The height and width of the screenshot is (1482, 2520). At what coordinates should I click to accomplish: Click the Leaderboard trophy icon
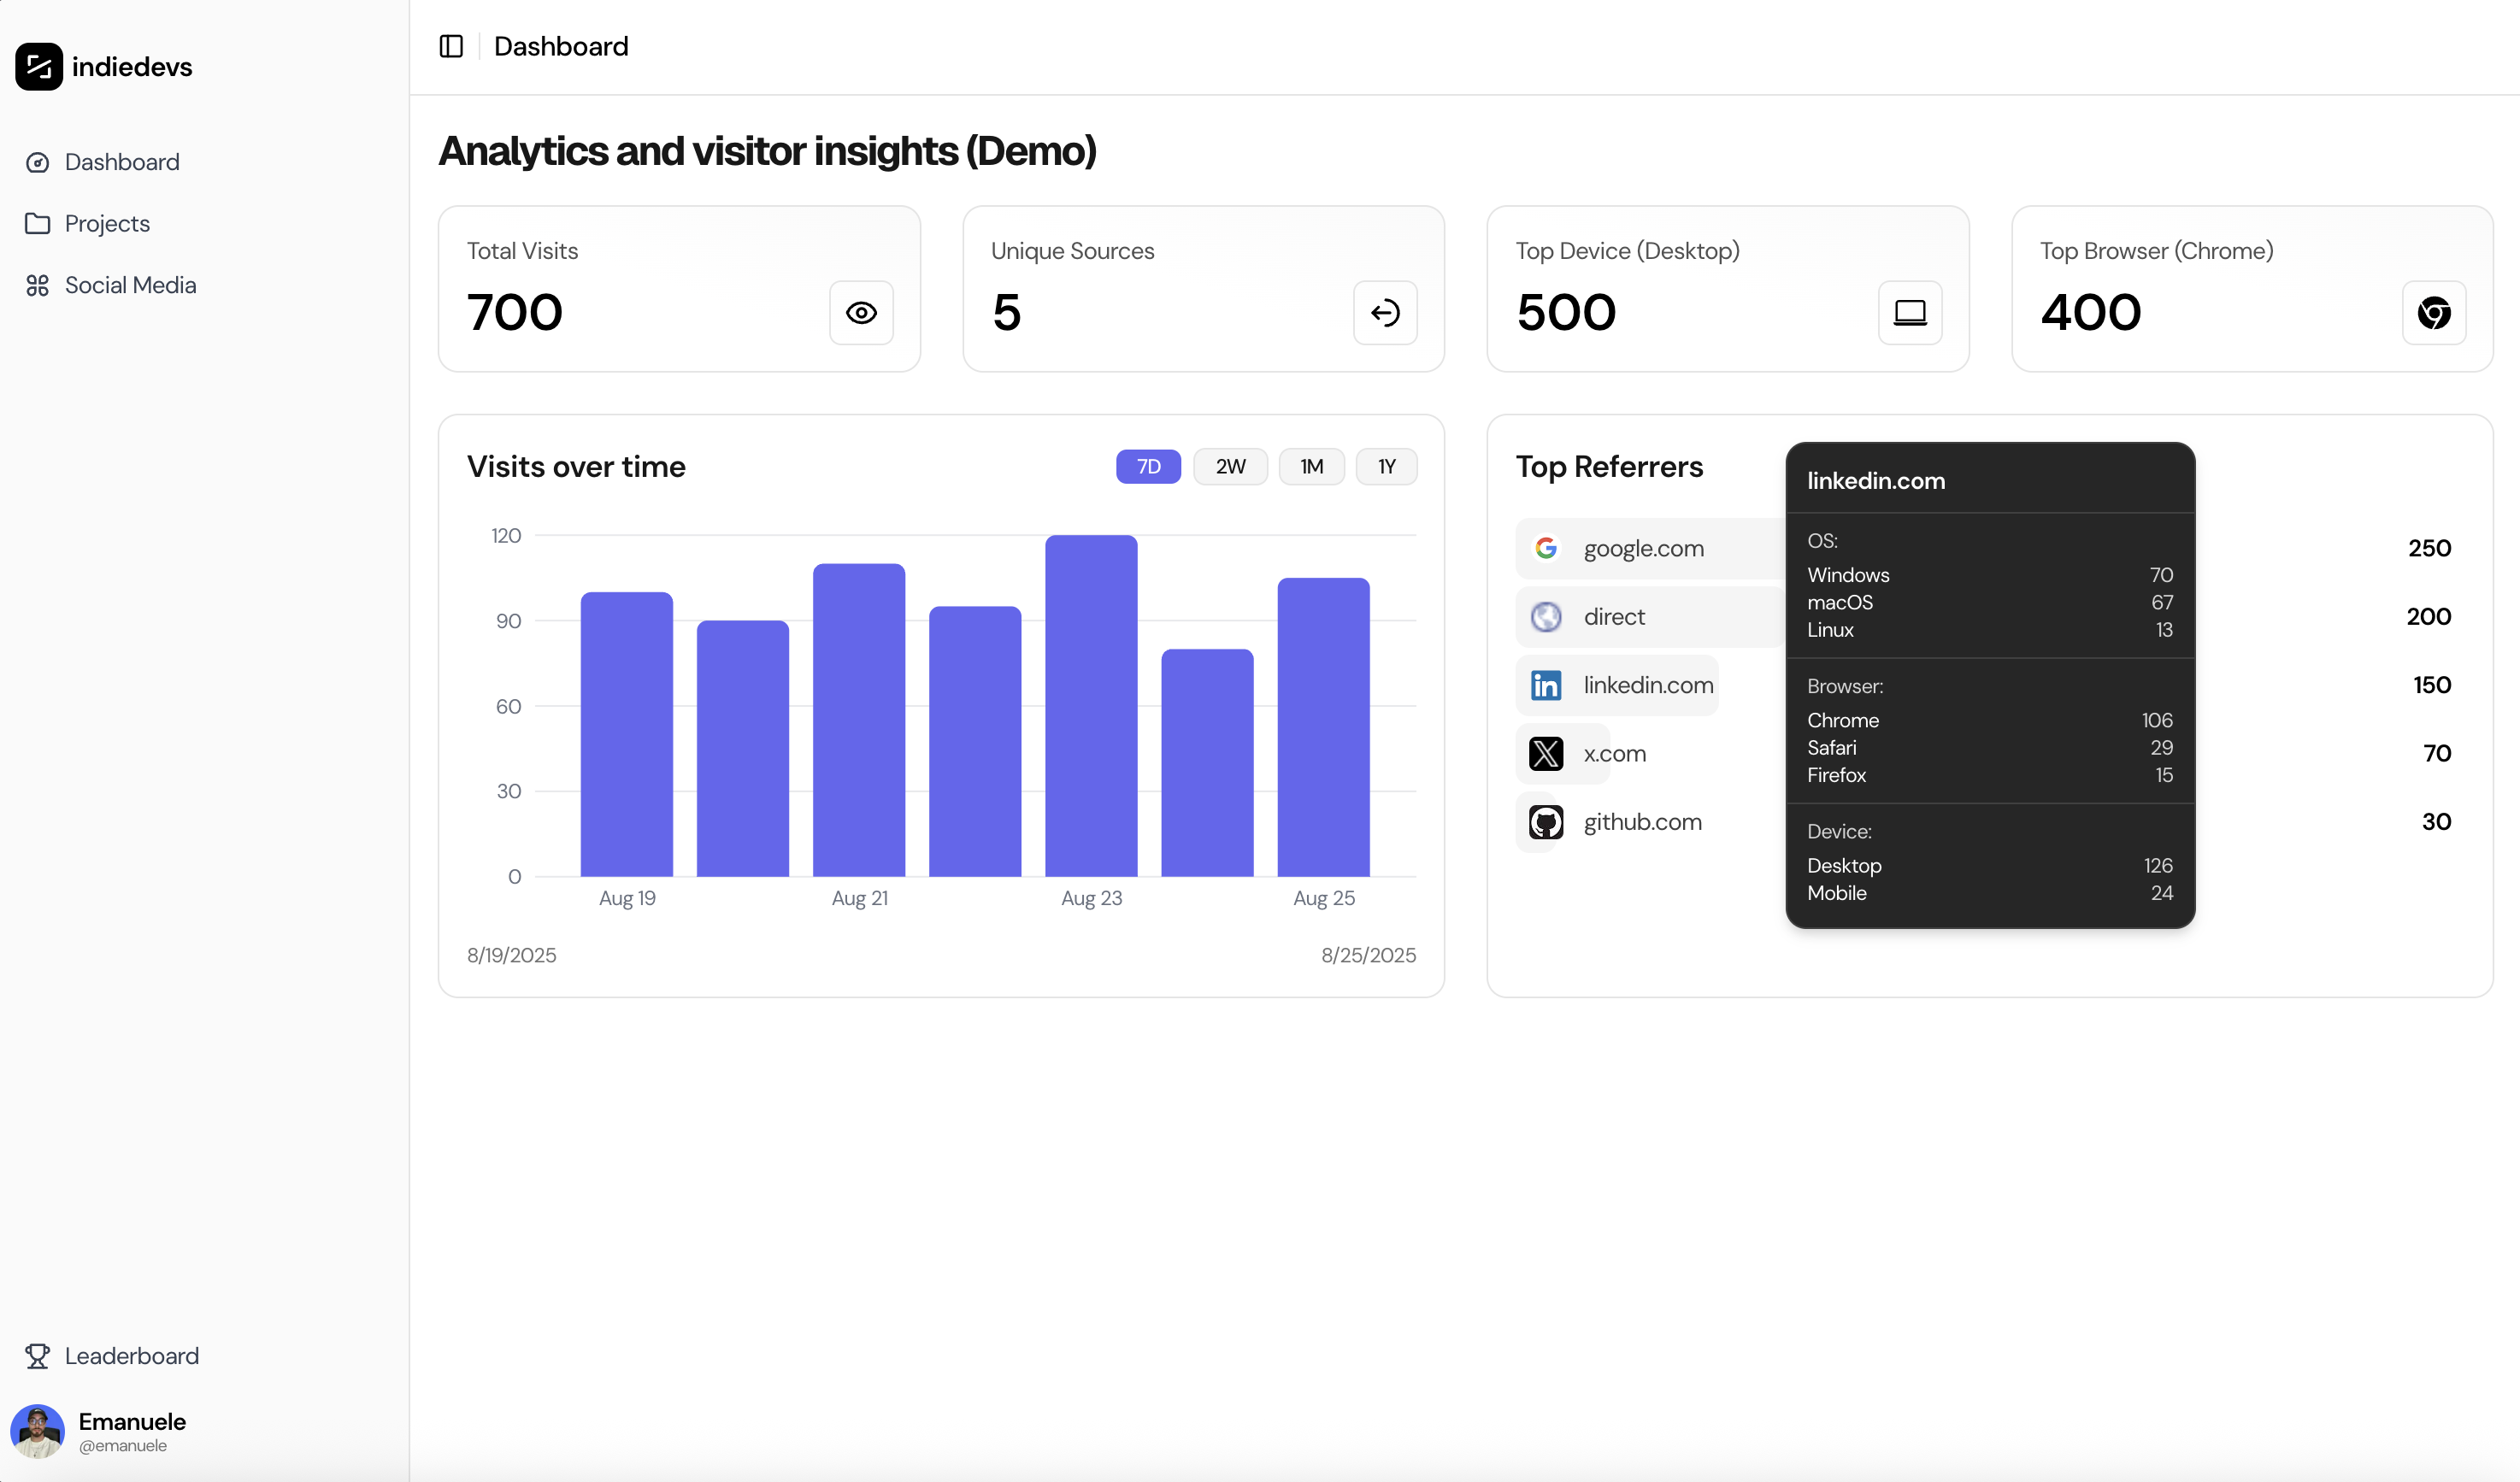[x=37, y=1356]
